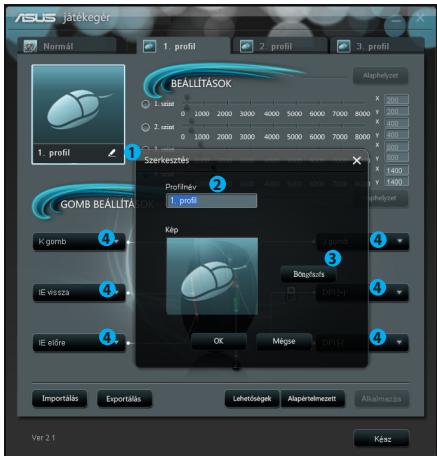
Task: Click the Exportálás button
Action: point(124,399)
